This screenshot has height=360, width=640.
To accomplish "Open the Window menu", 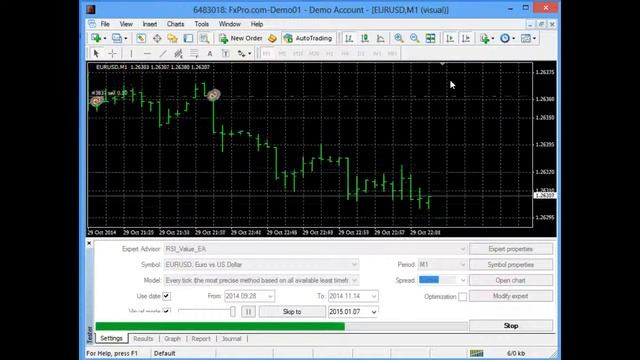I will (230, 24).
